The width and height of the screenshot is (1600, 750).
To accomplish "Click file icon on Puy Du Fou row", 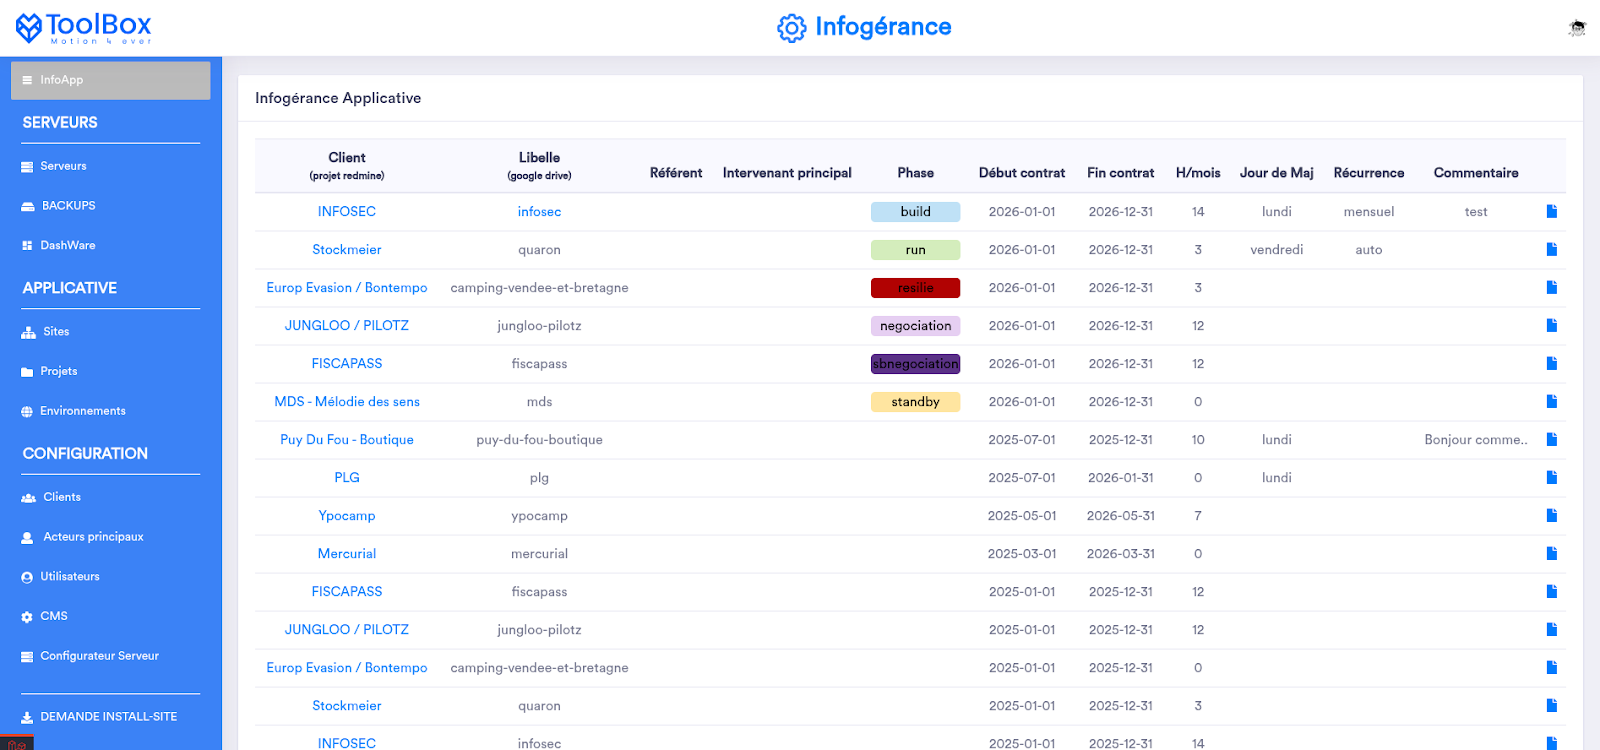I will [1551, 439].
